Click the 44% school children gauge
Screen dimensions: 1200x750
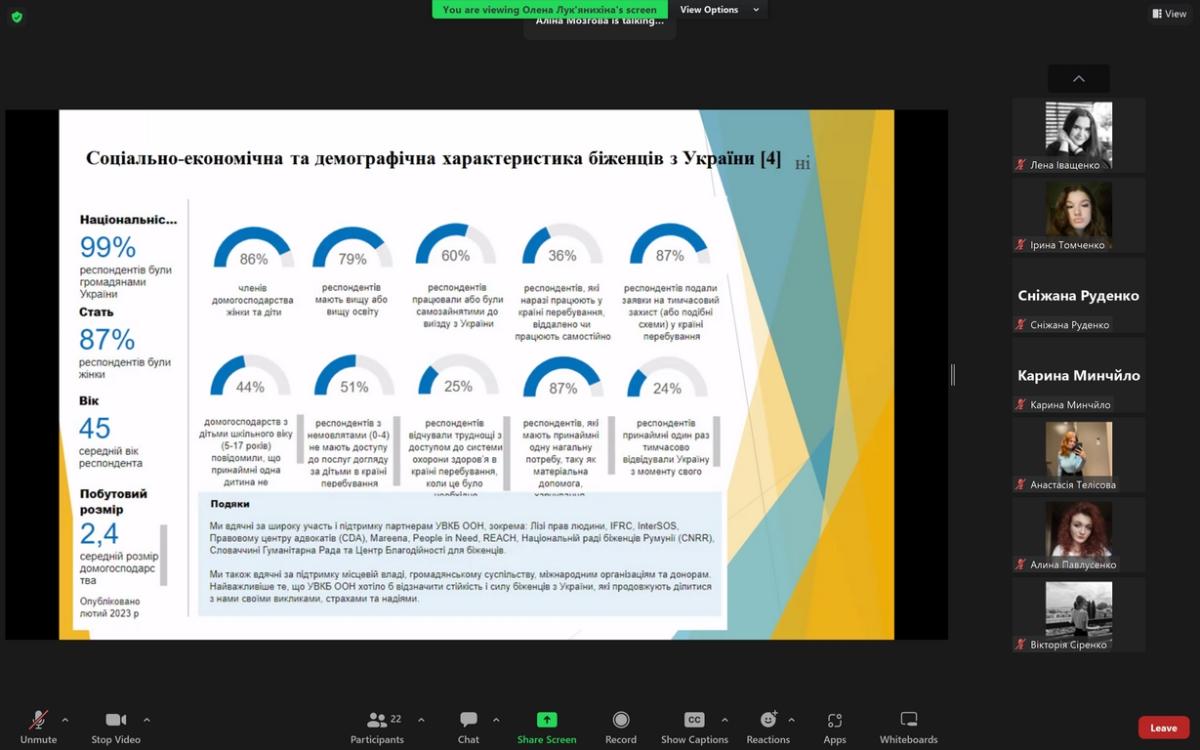(251, 377)
